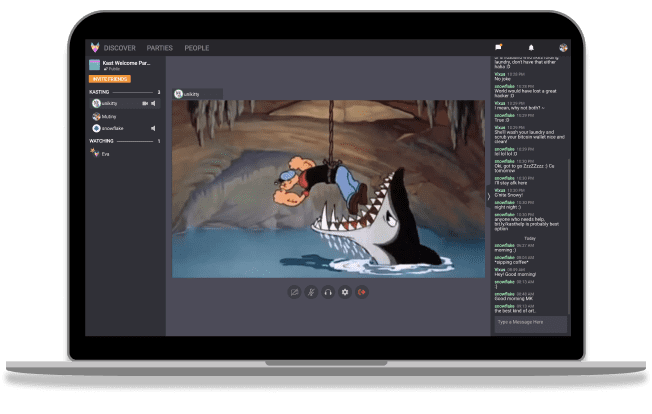Screen dimensions: 652x414
Task: Click the INVITE FRIENDS button
Action: [x=110, y=79]
